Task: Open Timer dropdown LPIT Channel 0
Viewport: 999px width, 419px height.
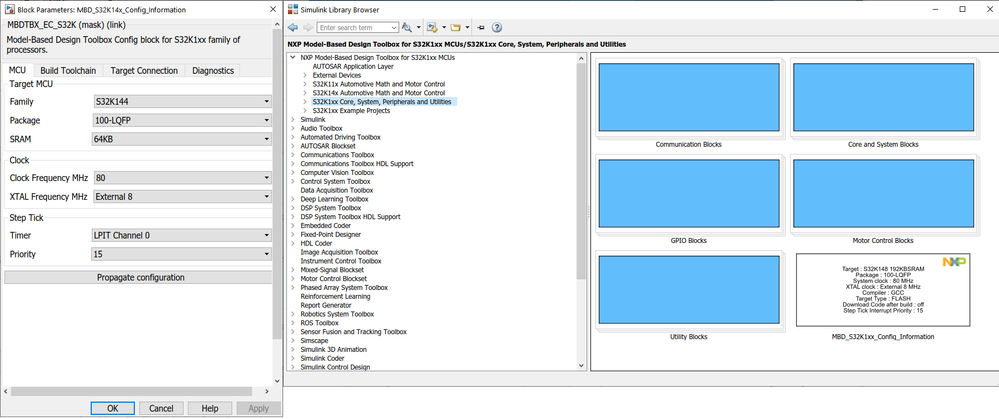Action: [182, 235]
